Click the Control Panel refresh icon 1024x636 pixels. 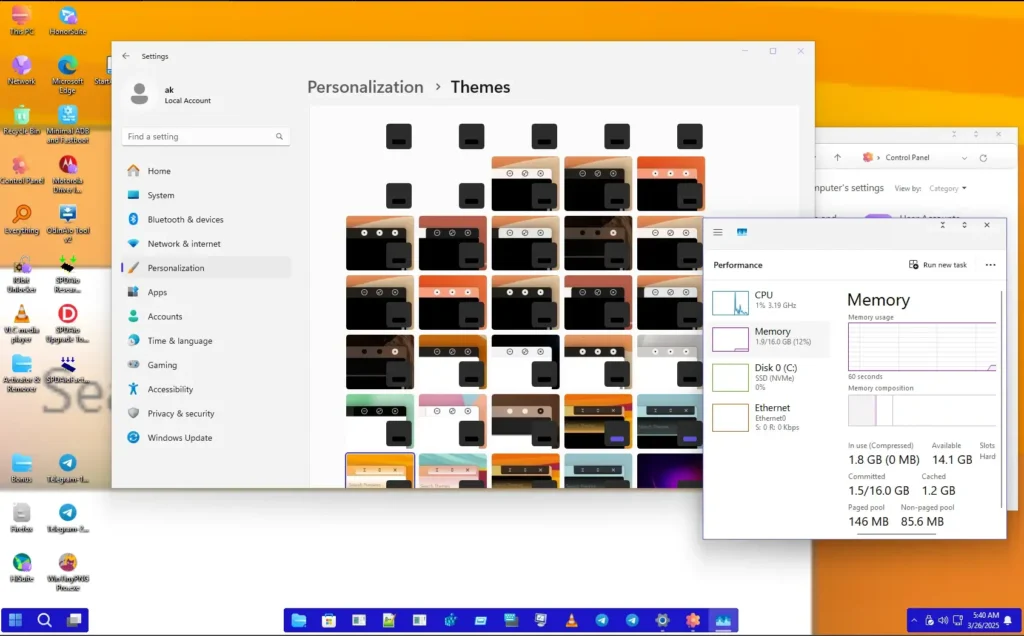[983, 158]
